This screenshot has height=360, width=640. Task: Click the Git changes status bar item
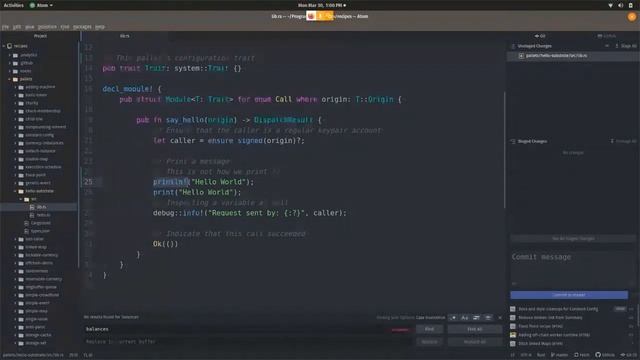pos(629,355)
